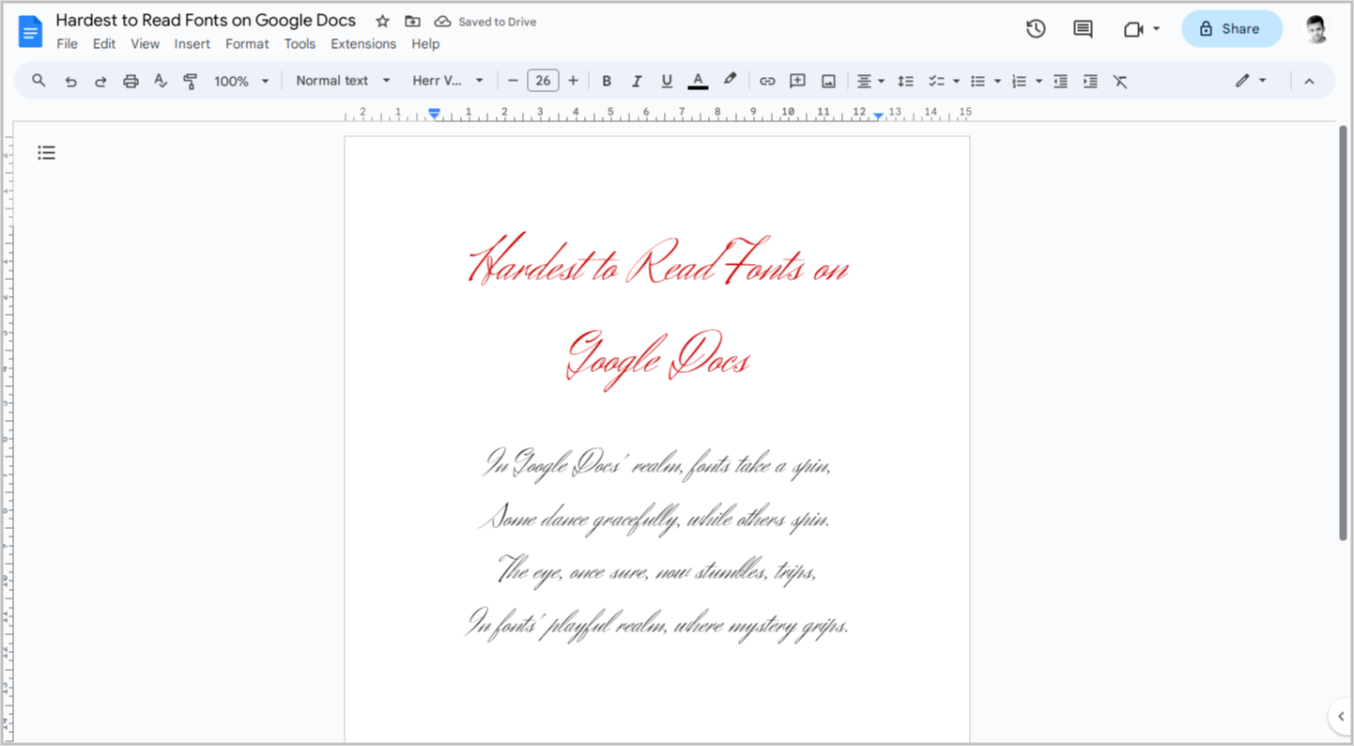Expand the numbered list options arrow

[1039, 81]
